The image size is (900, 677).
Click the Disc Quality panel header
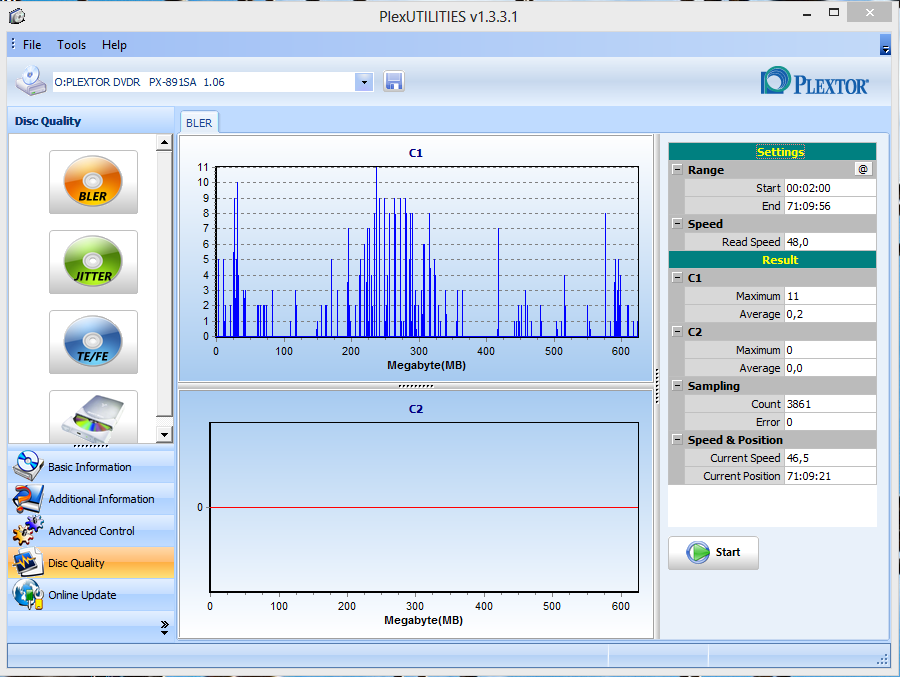point(91,121)
